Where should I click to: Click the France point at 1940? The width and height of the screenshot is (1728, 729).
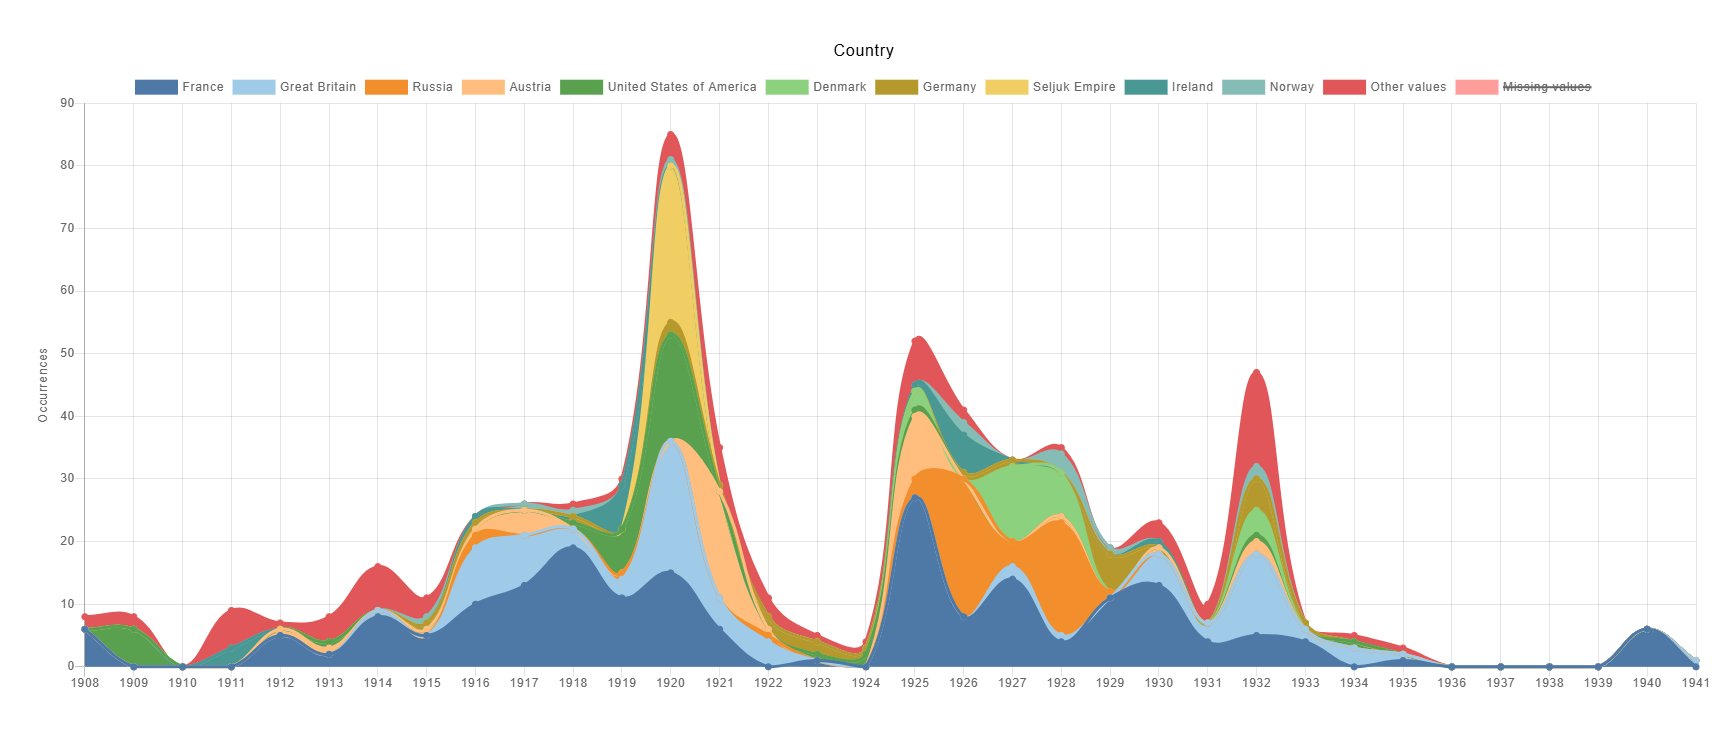pyautogui.click(x=1647, y=629)
